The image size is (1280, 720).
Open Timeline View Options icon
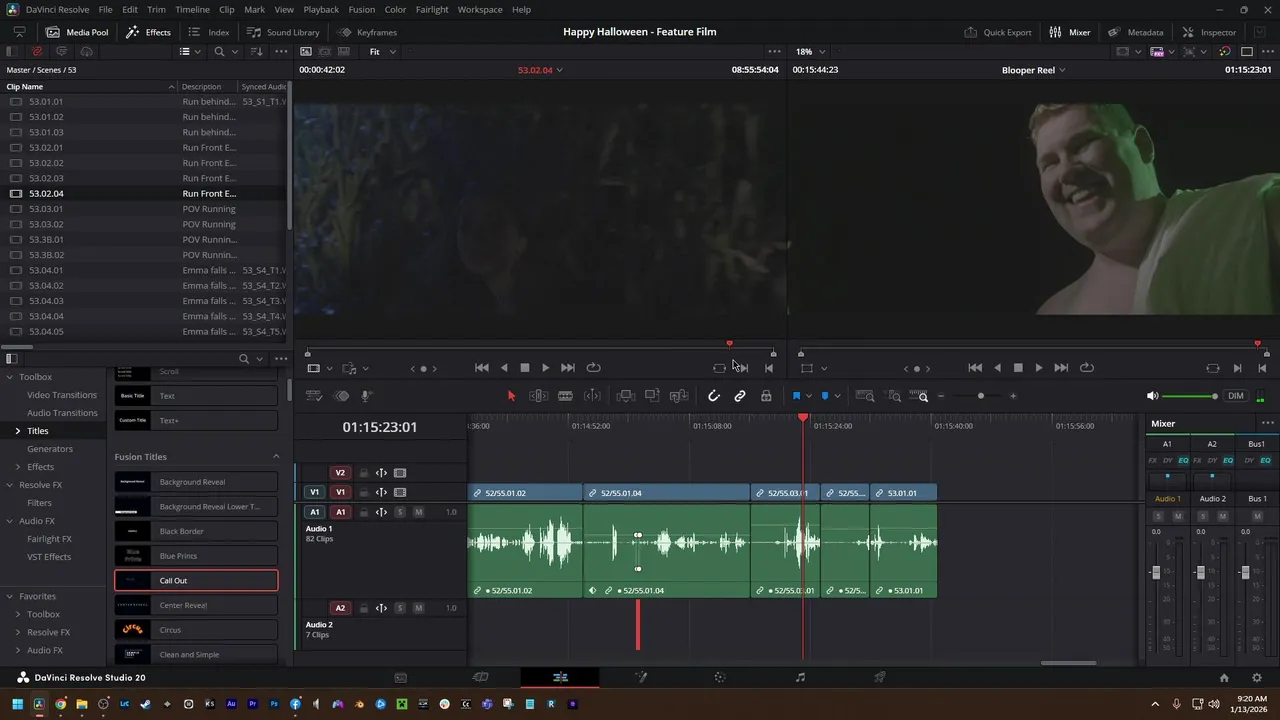(x=313, y=396)
